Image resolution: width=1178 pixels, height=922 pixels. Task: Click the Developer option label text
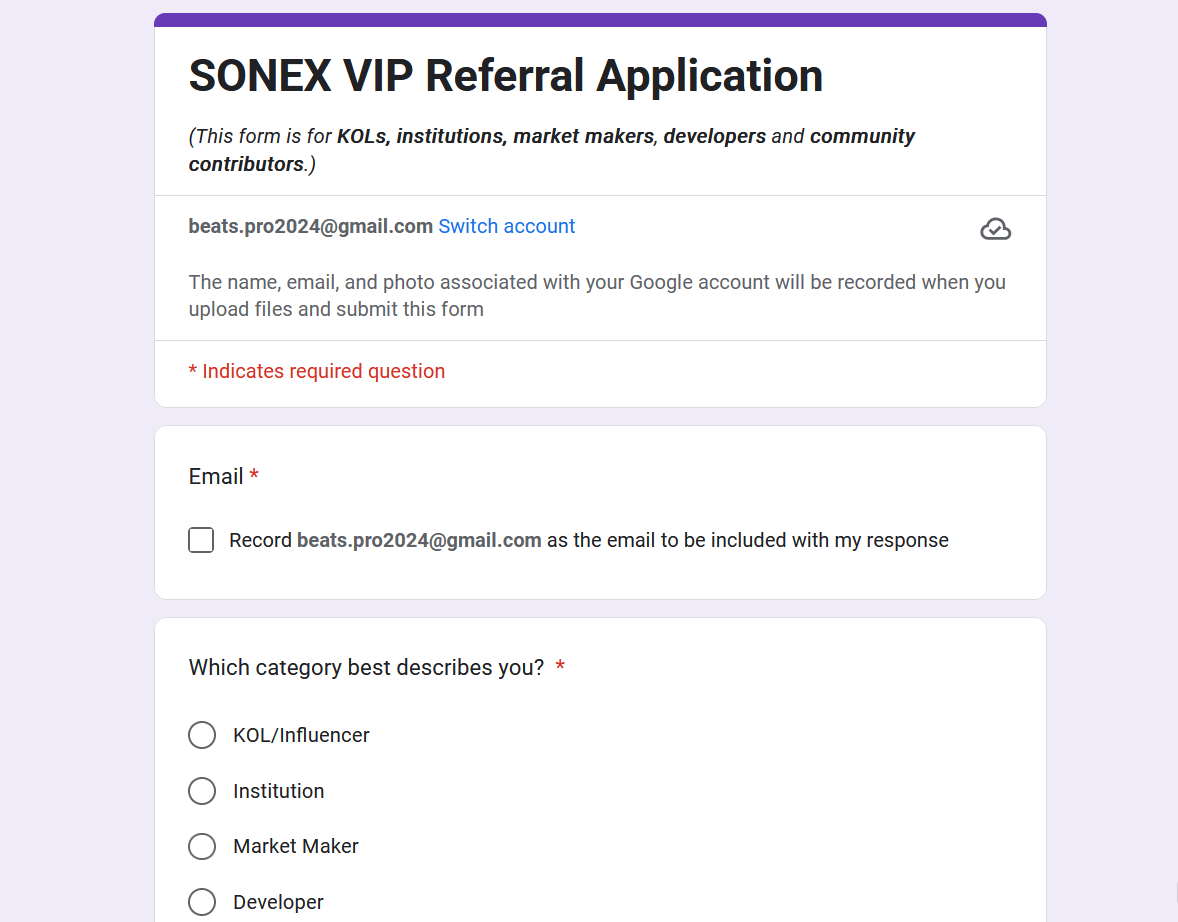tap(278, 902)
